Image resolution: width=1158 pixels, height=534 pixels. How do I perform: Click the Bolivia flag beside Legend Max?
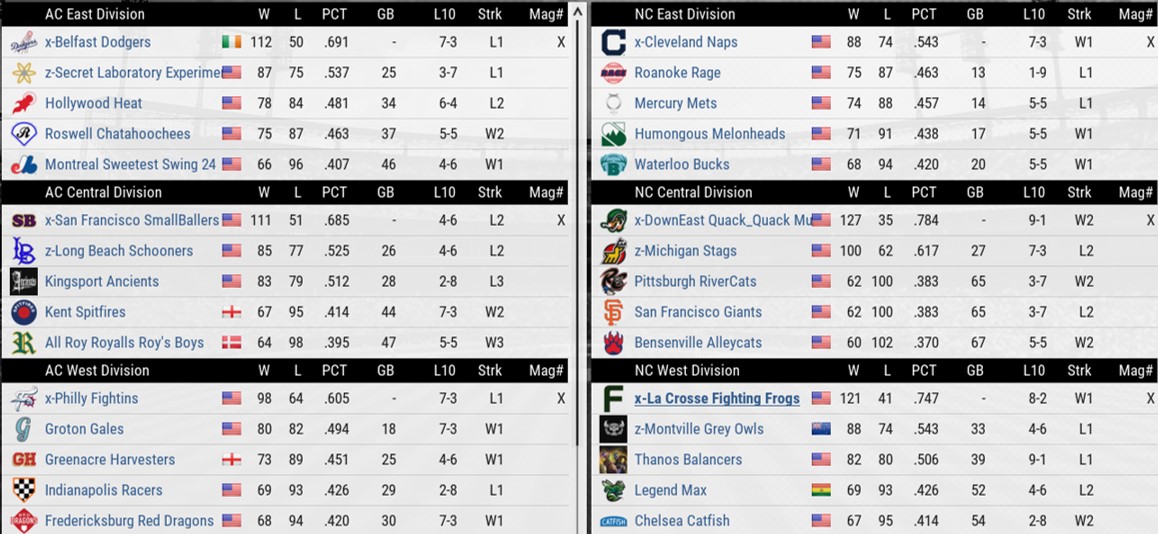tap(821, 490)
